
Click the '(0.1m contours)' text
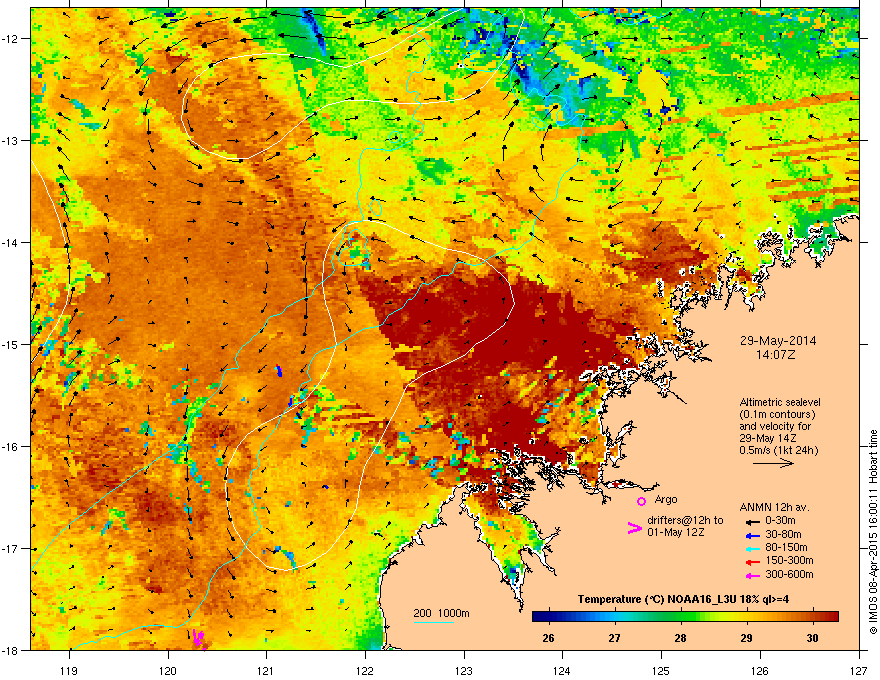pyautogui.click(x=777, y=415)
